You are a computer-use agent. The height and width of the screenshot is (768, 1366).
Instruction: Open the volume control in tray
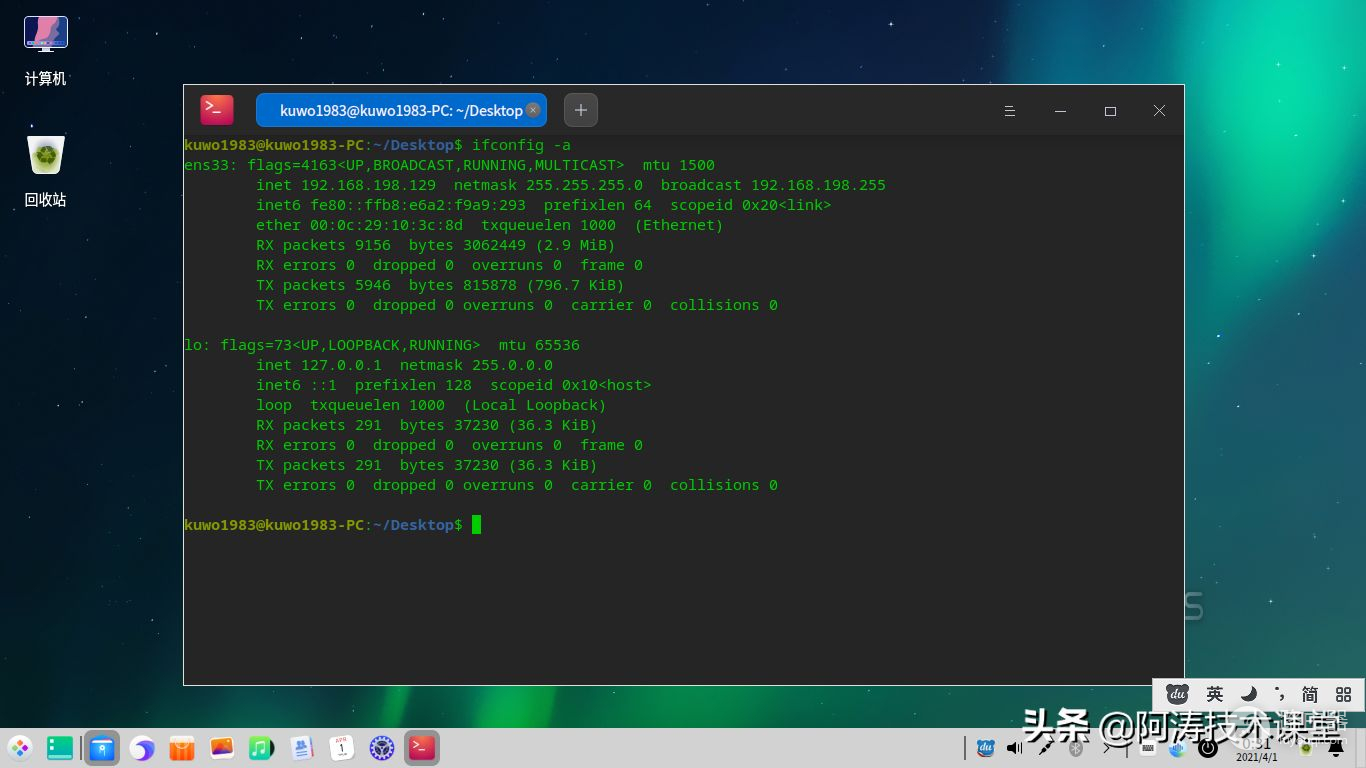point(1015,748)
